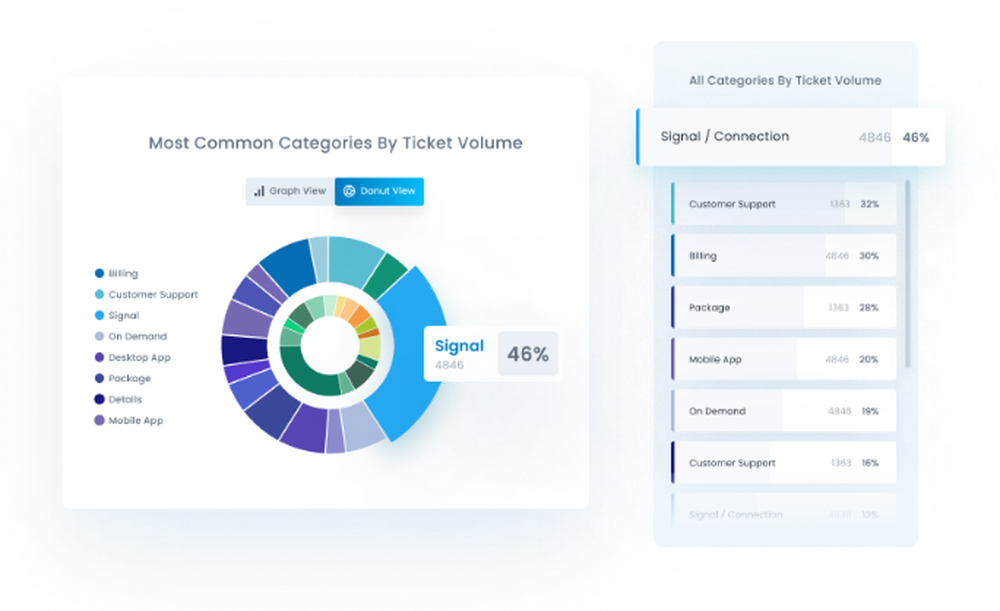Image resolution: width=1000 pixels, height=611 pixels.
Task: Click the donut icon in Donut View
Action: (349, 191)
